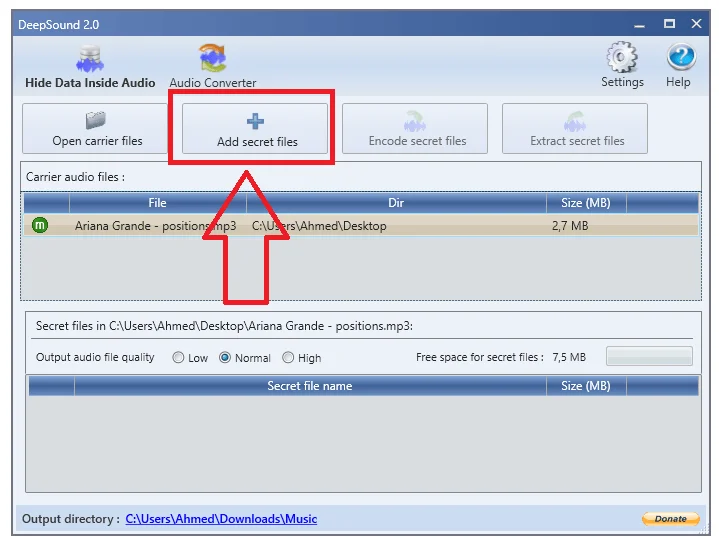Open Help question mark icon
Viewport: 719px width, 538px height.
(x=678, y=65)
